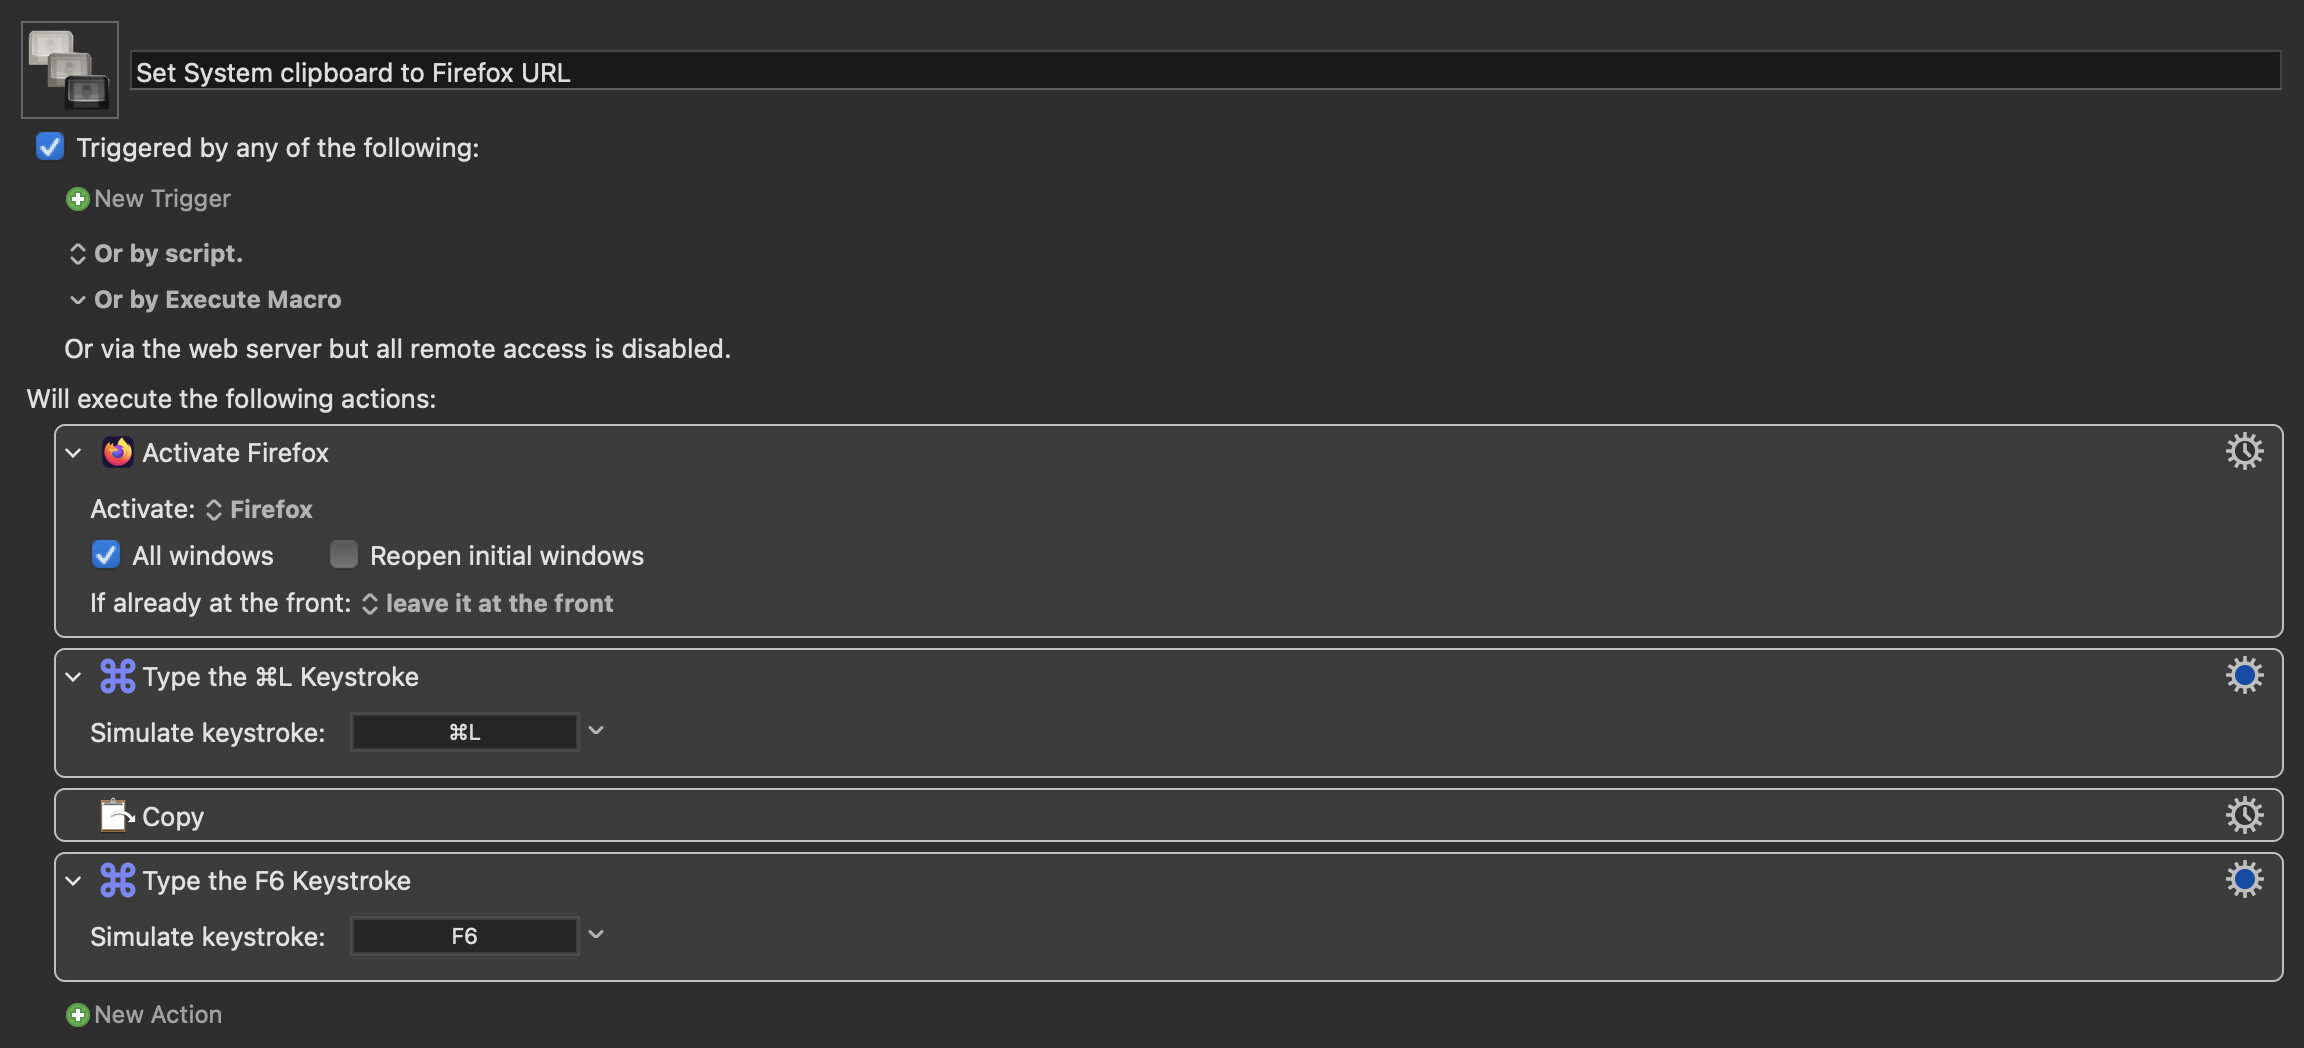This screenshot has width=2304, height=1048.
Task: Uncheck the All windows checkbox
Action: 106,554
